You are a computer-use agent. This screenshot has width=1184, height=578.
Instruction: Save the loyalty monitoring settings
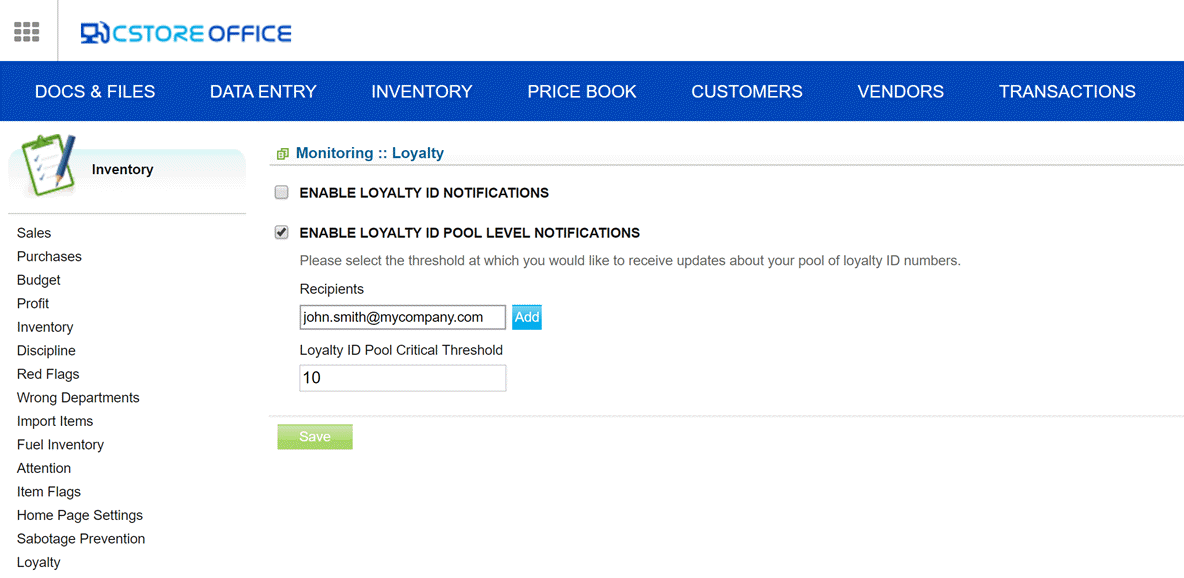315,437
